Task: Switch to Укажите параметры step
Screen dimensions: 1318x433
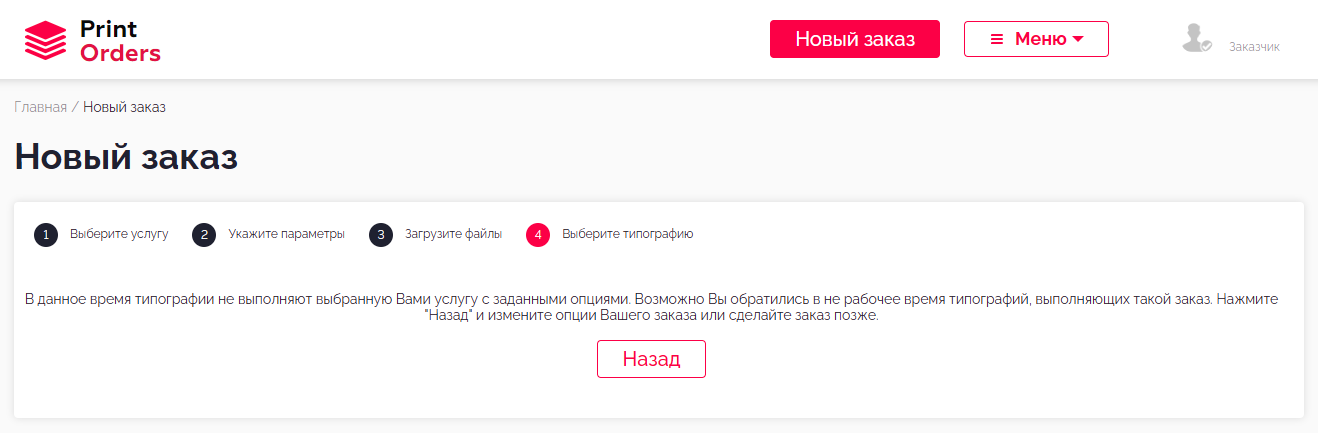Action: (x=286, y=234)
